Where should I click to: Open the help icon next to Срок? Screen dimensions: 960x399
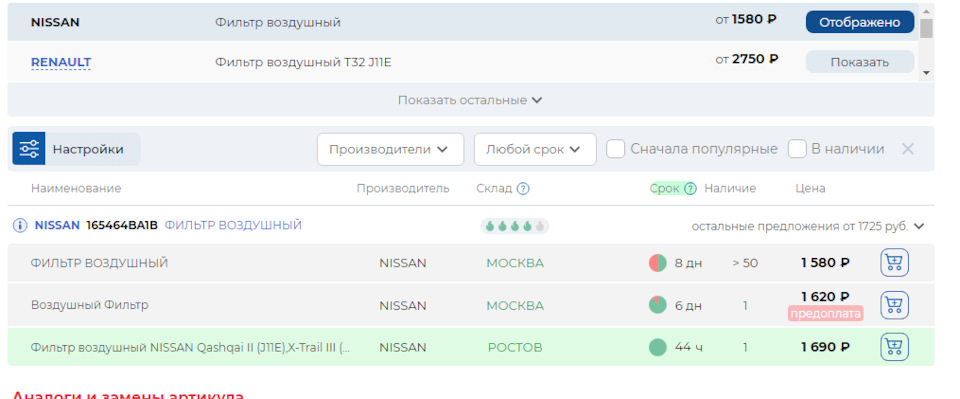point(690,188)
